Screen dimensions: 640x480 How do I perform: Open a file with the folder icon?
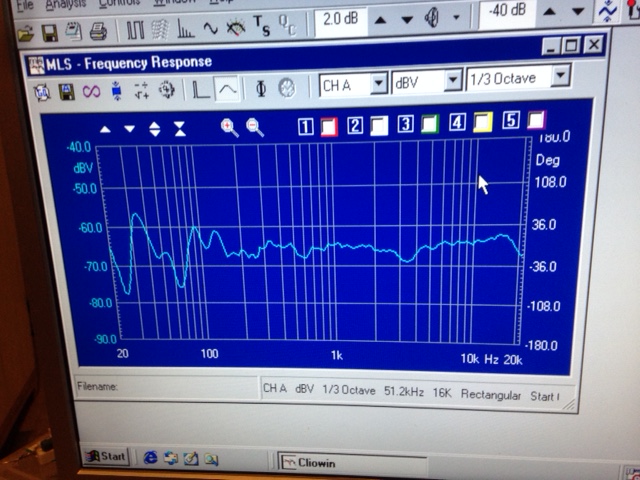[x=25, y=33]
